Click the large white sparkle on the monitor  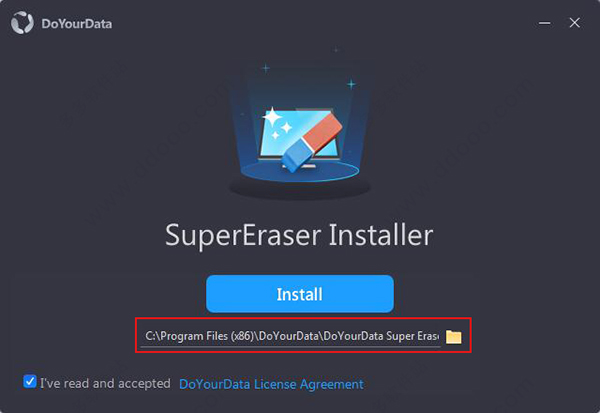tap(272, 117)
